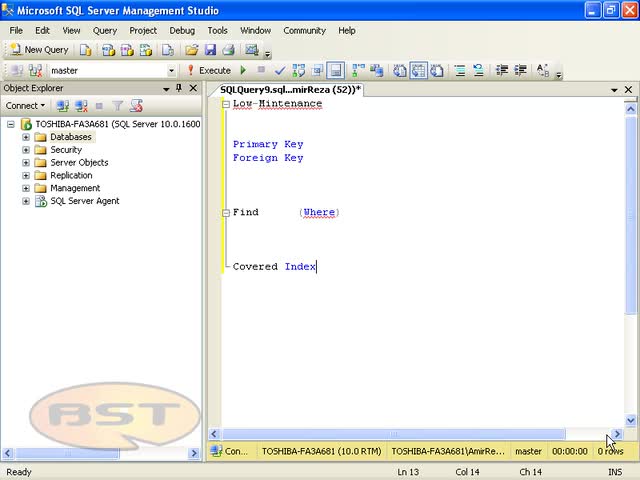Expand the Management folder
640x480 pixels.
26,188
